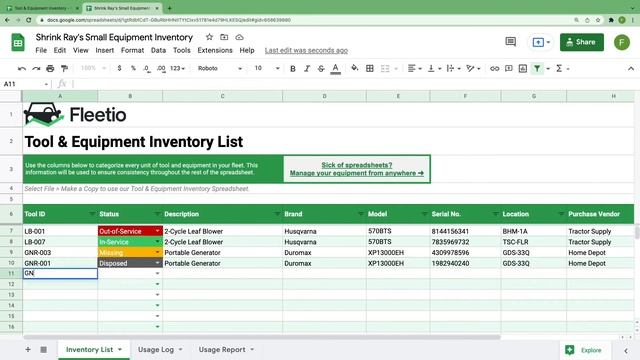Image resolution: width=640 pixels, height=360 pixels.
Task: Toggle strikethrough formatting
Action: (x=321, y=69)
